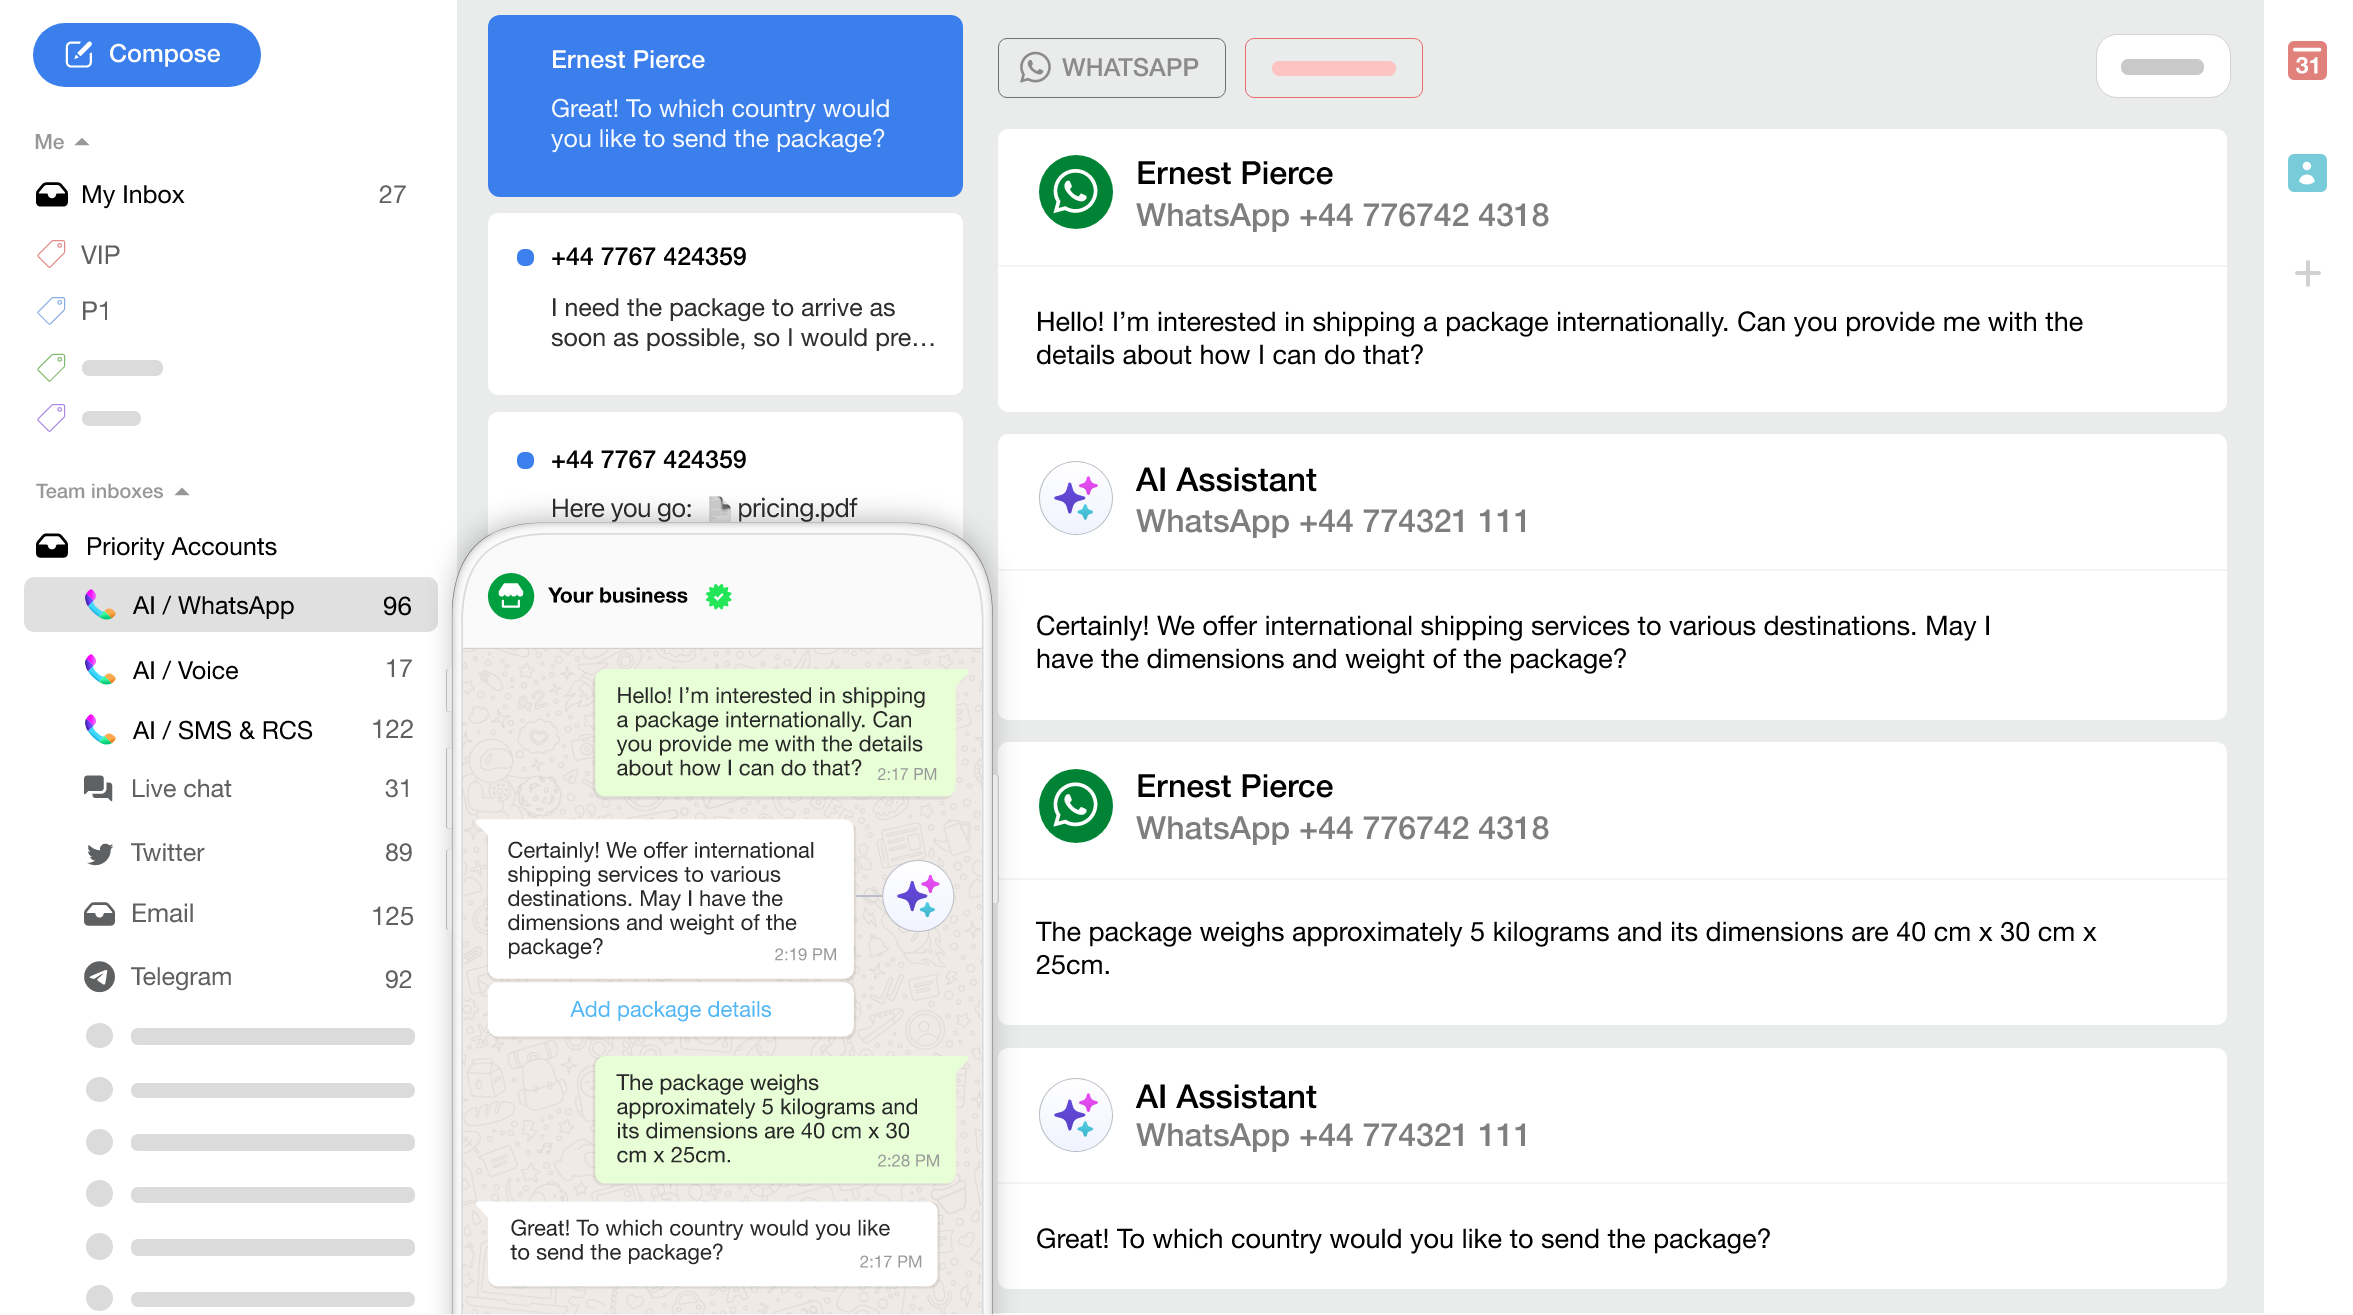Select the Twitter inbox
This screenshot has height=1315, width=2353.
pos(167,852)
